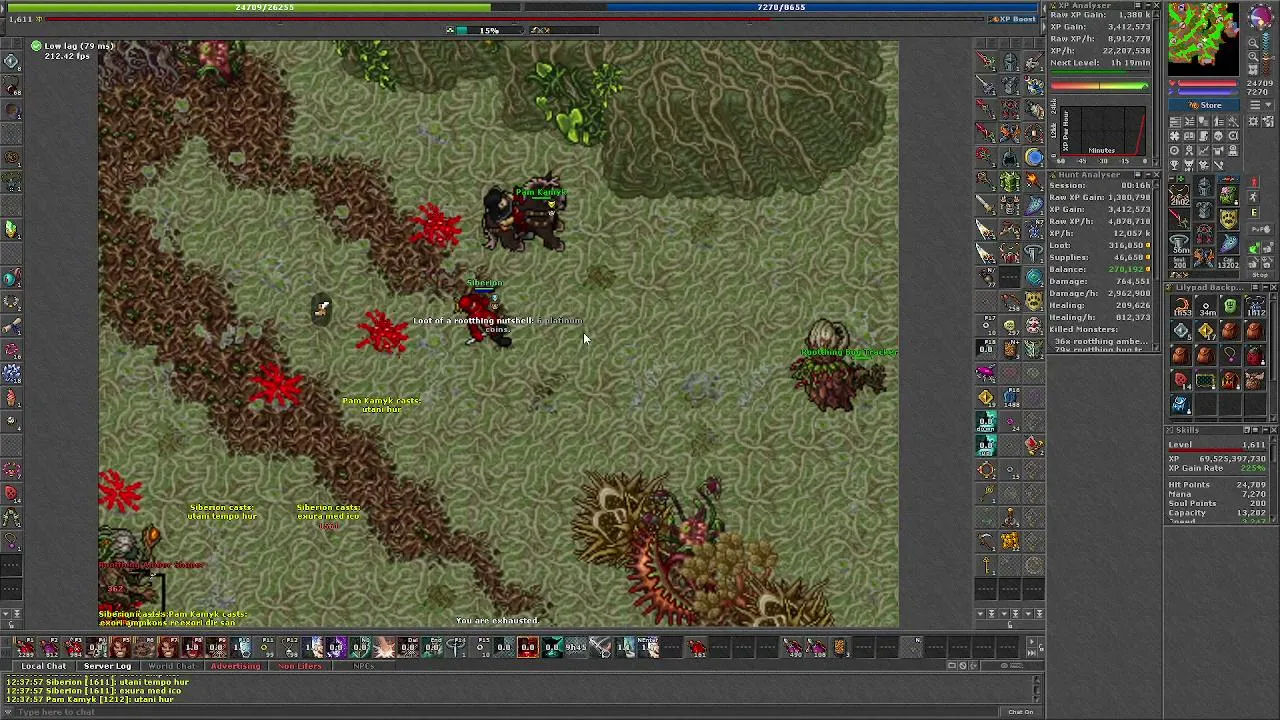
Task: Click the XP Gain Rate row in Skills
Action: (x=1219, y=468)
